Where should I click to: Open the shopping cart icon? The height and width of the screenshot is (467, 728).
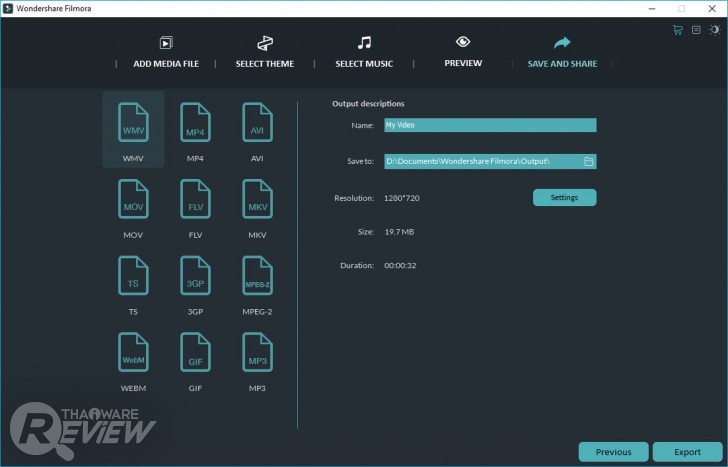[x=678, y=30]
